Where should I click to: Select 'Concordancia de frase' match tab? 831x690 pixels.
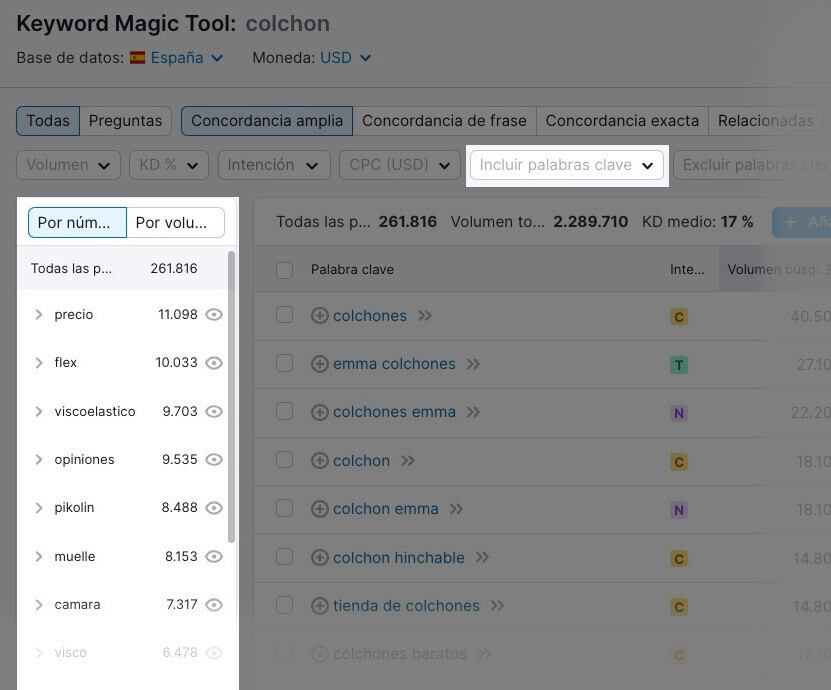[444, 121]
